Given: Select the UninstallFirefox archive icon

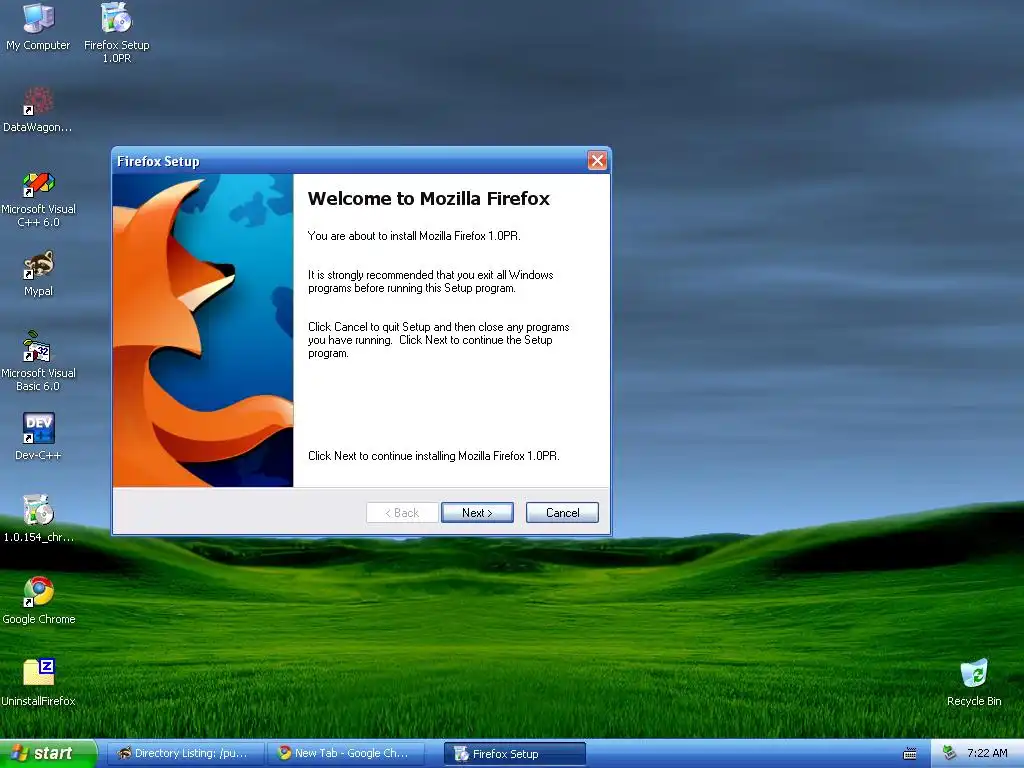Looking at the screenshot, I should [x=39, y=682].
